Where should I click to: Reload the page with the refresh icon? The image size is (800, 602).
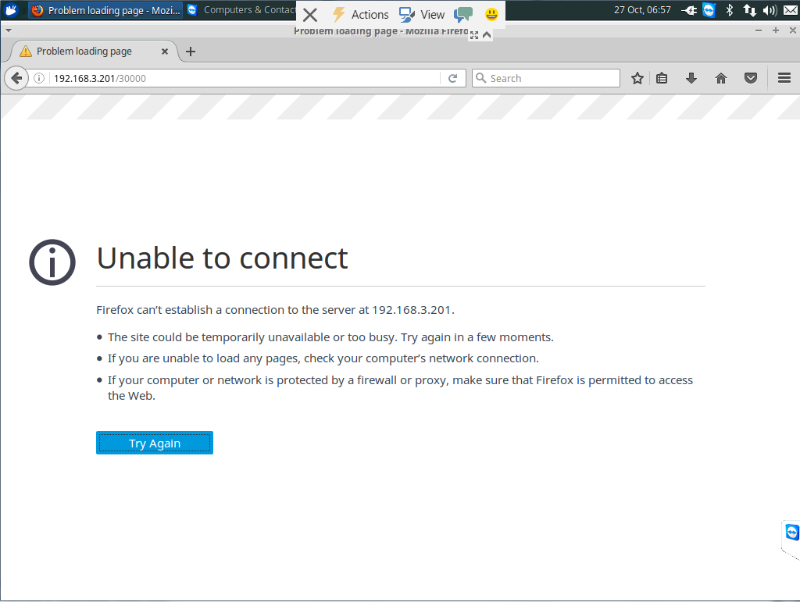[x=453, y=78]
